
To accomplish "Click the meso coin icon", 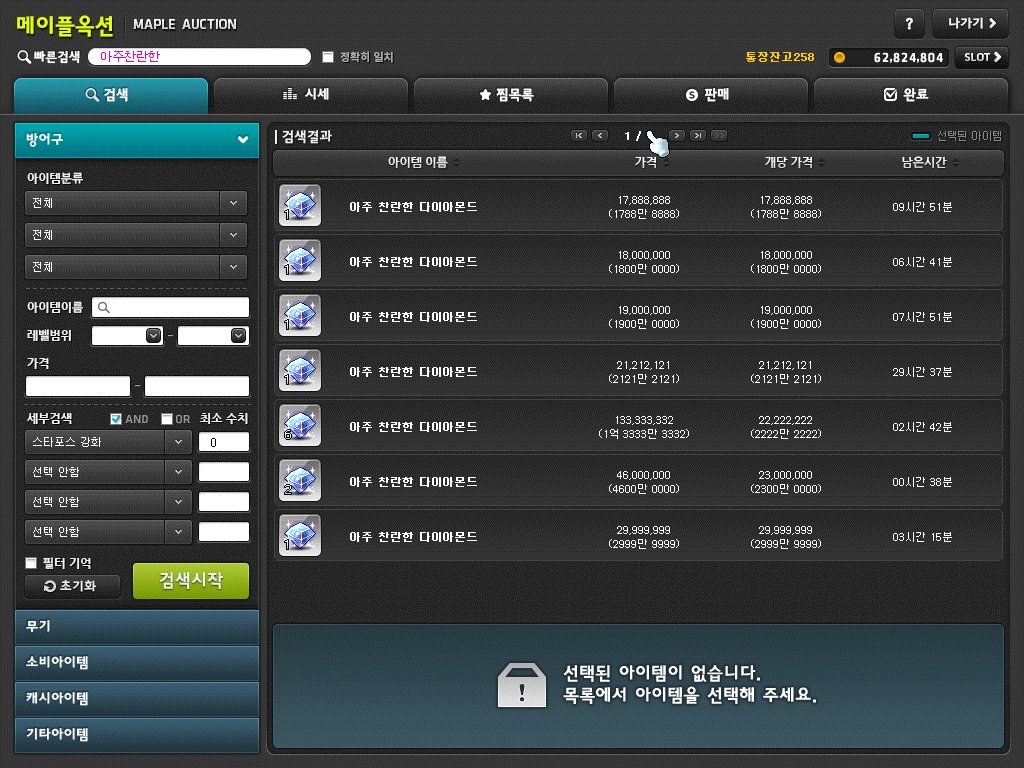I will click(839, 57).
